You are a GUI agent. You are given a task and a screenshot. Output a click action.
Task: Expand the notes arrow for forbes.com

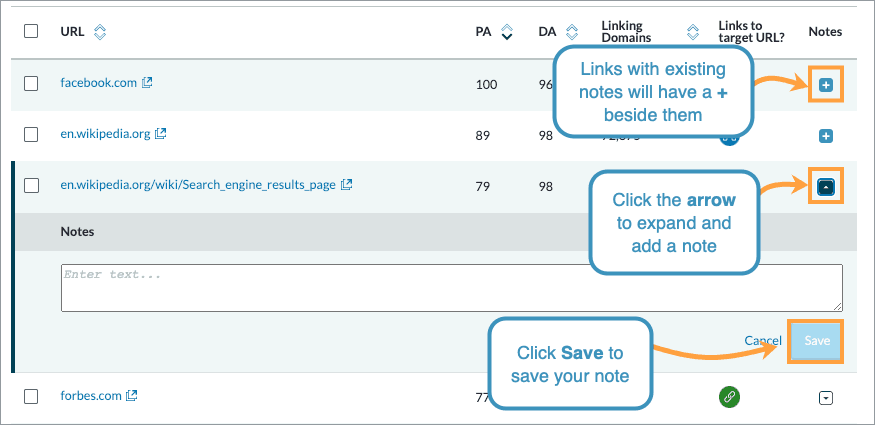[x=825, y=397]
